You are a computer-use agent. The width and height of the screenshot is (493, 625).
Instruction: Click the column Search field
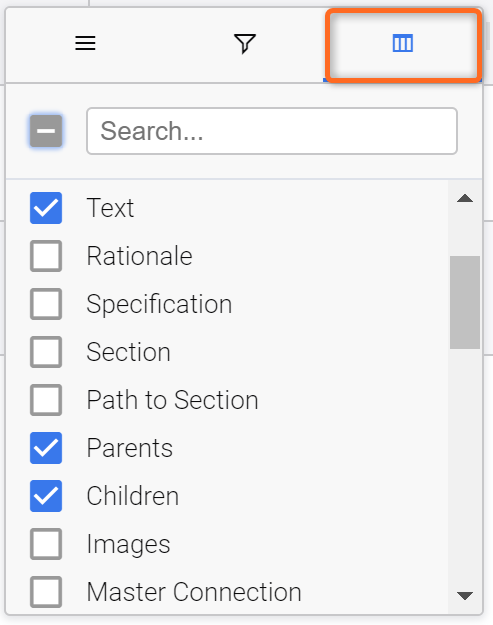pos(272,131)
